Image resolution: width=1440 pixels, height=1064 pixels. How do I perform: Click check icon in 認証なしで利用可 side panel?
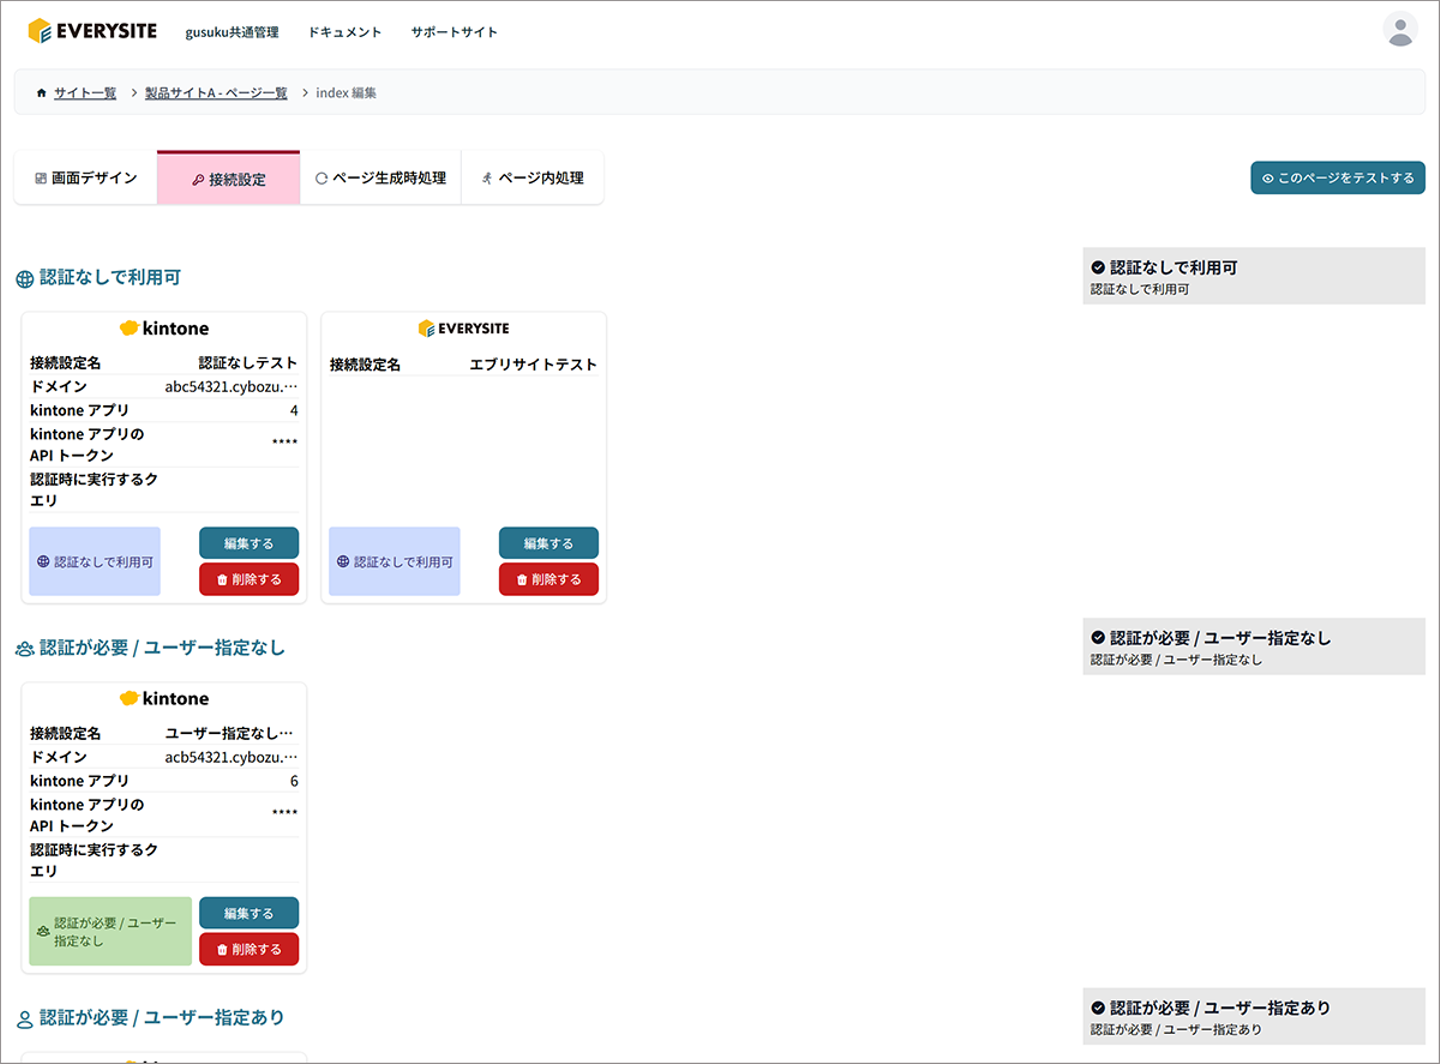click(1098, 268)
